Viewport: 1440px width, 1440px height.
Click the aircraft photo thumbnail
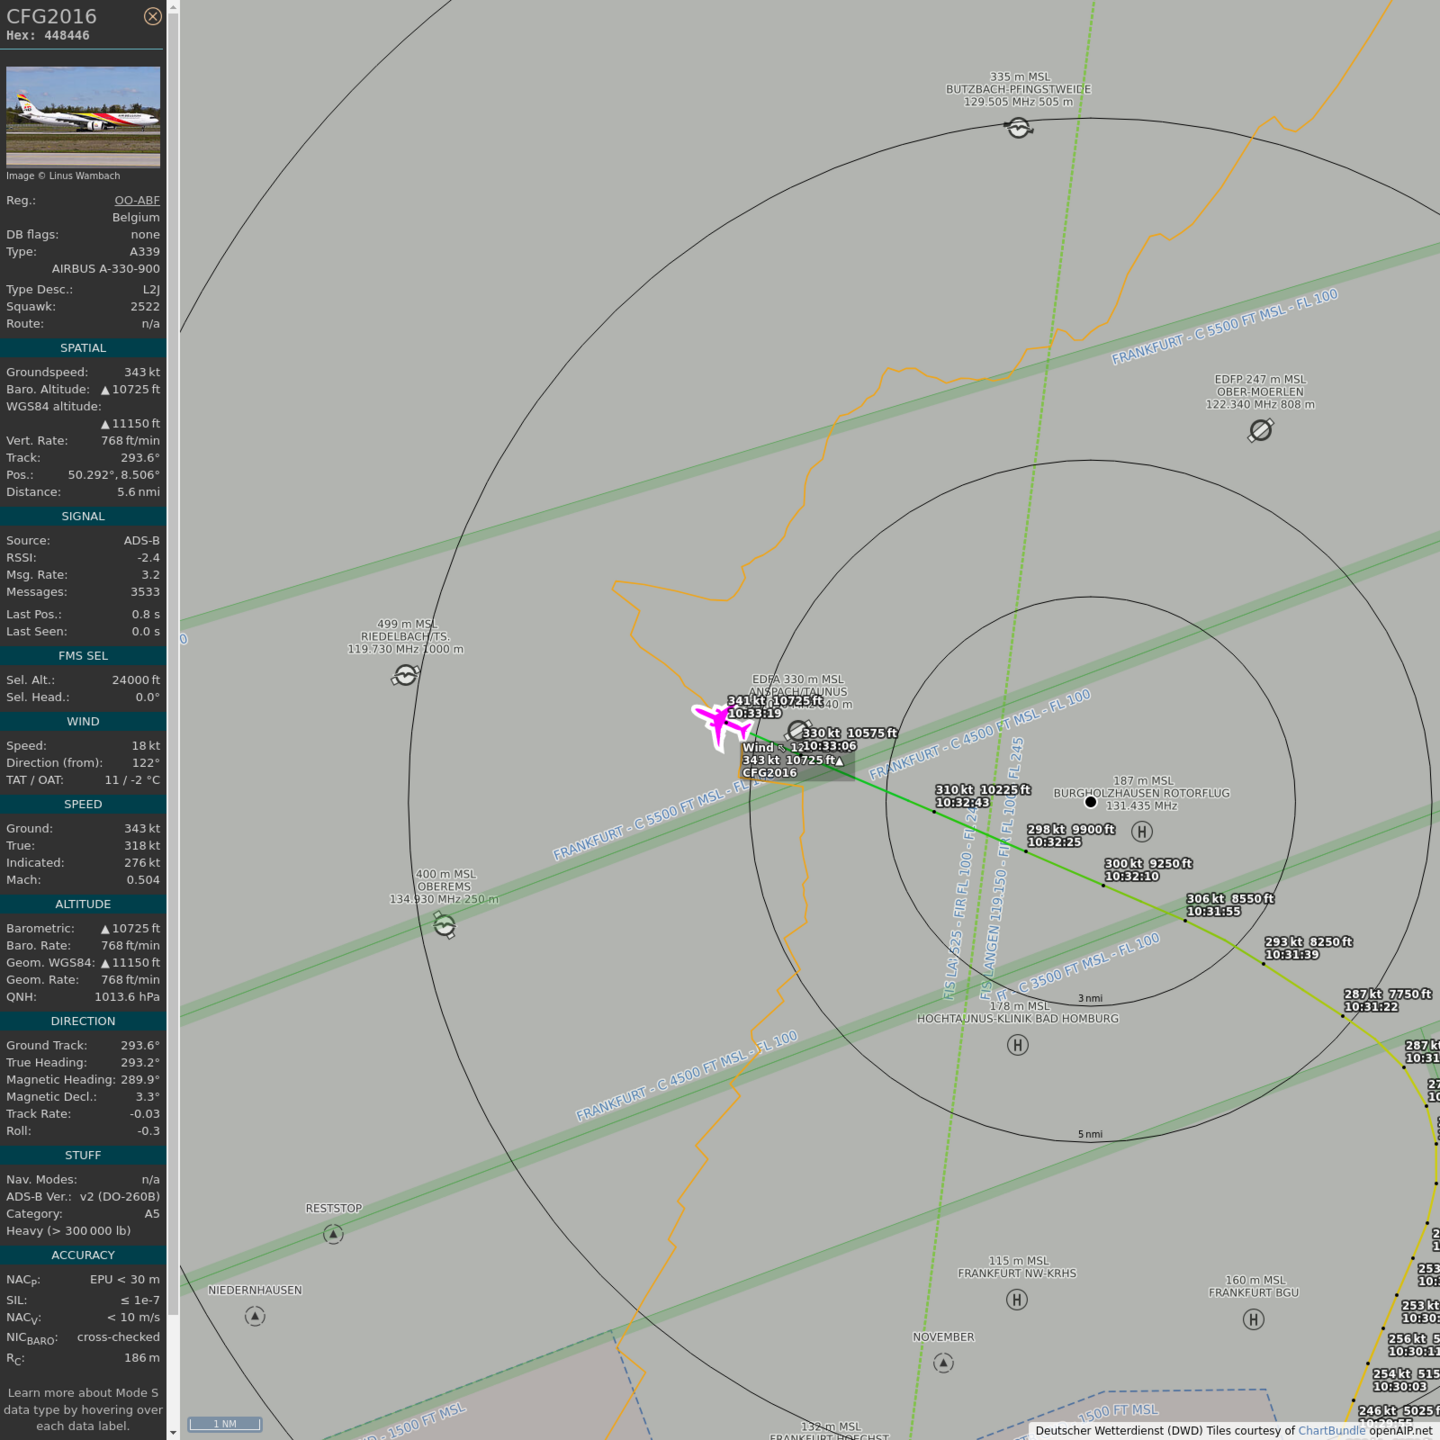83,116
